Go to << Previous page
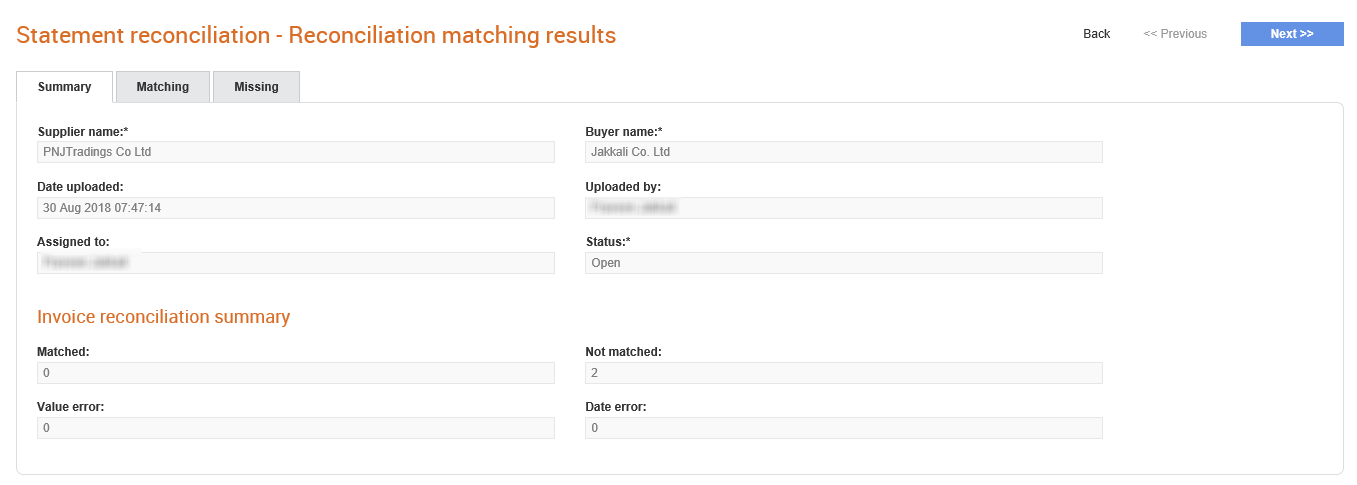 [1175, 34]
